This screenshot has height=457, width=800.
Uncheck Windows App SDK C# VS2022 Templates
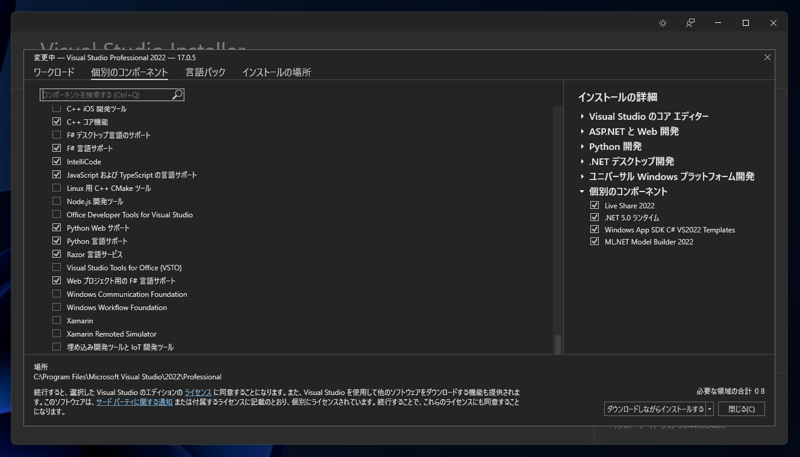click(x=594, y=230)
